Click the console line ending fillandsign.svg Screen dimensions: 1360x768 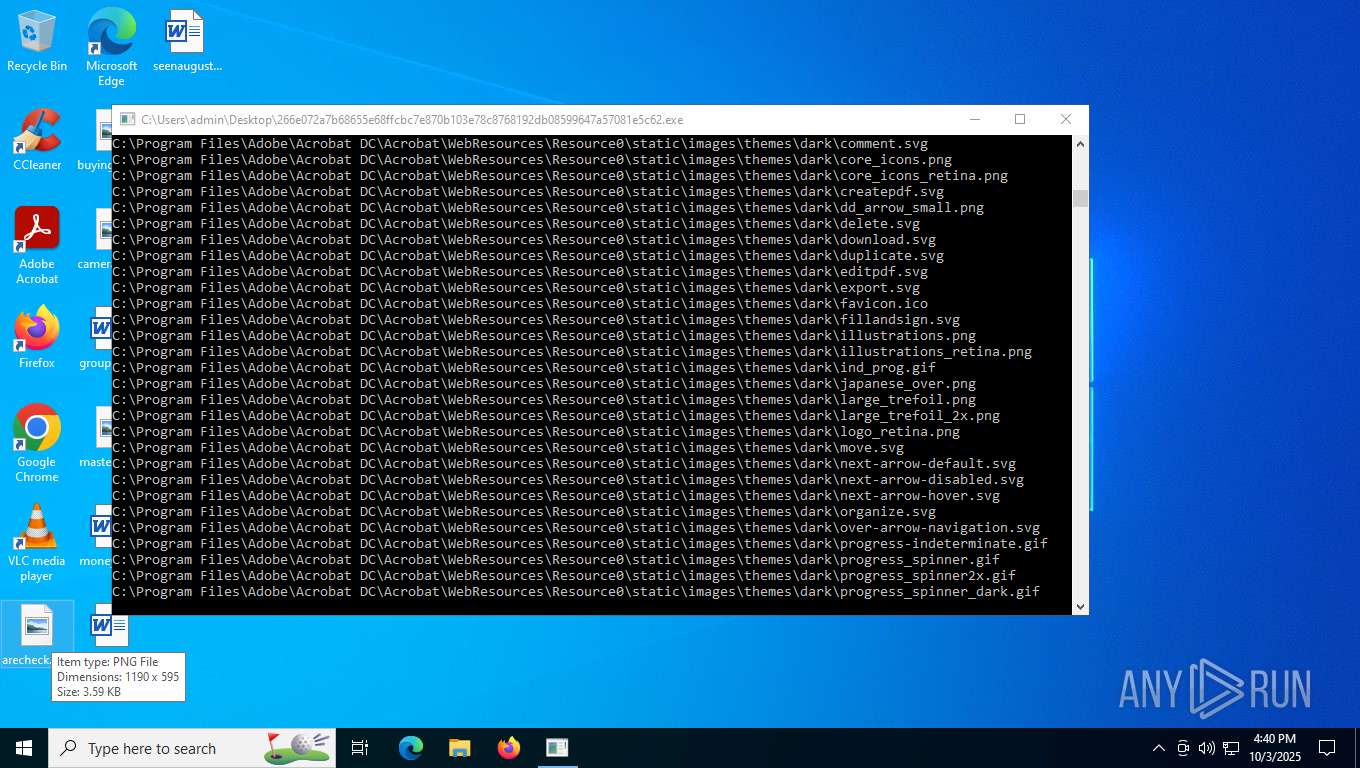tap(536, 320)
